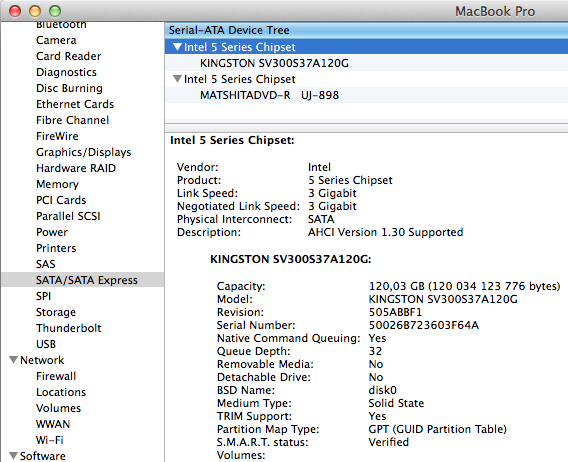Select the highlighted Intel 5 Series Chipset row
The width and height of the screenshot is (568, 462).
[366, 47]
